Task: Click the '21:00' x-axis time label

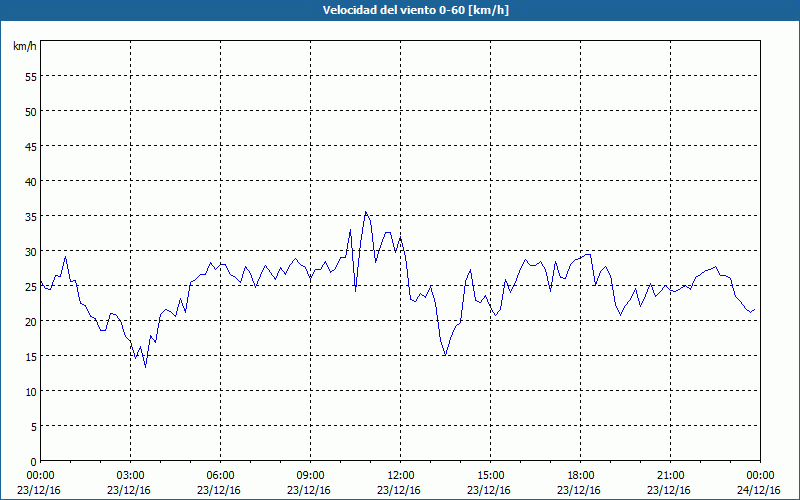Action: pyautogui.click(x=670, y=476)
